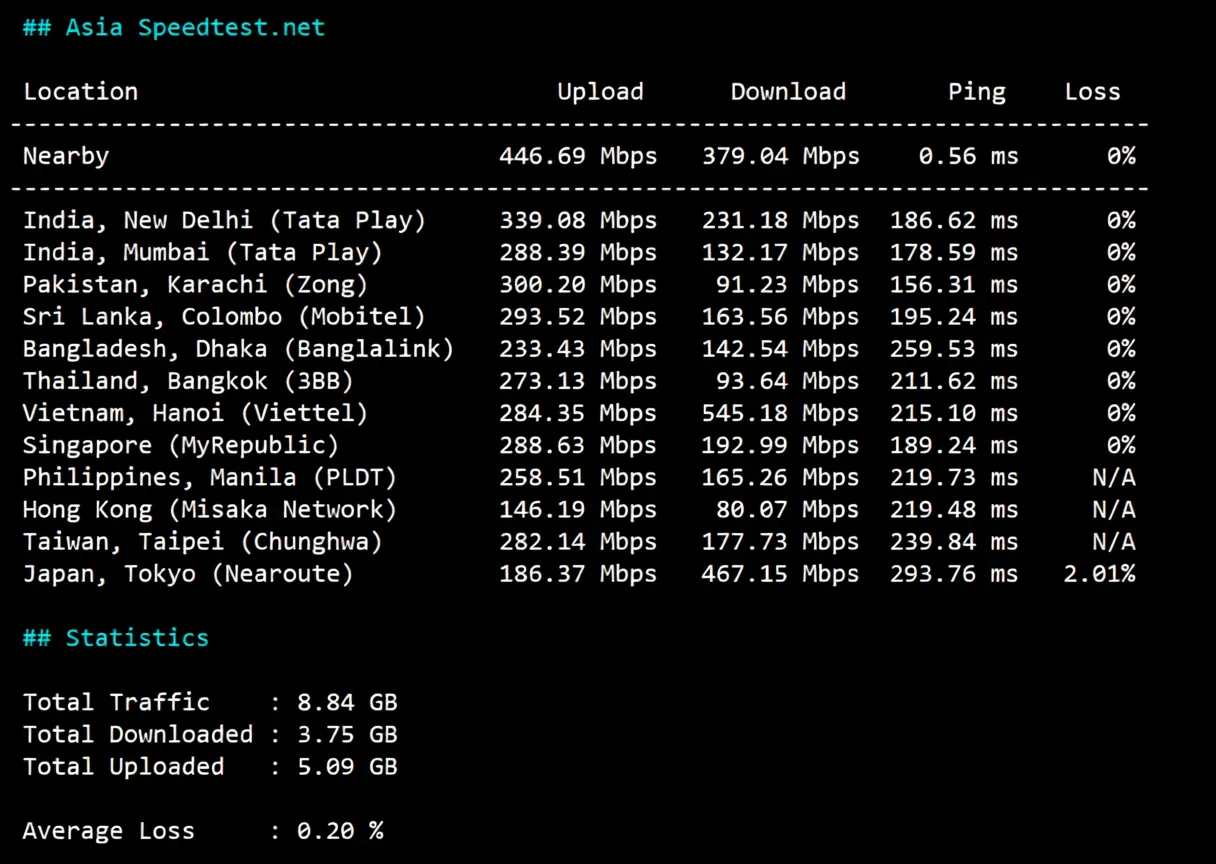Viewport: 1216px width, 864px height.
Task: Select Hong Kong ping 219.48 ms
Action: 954,510
